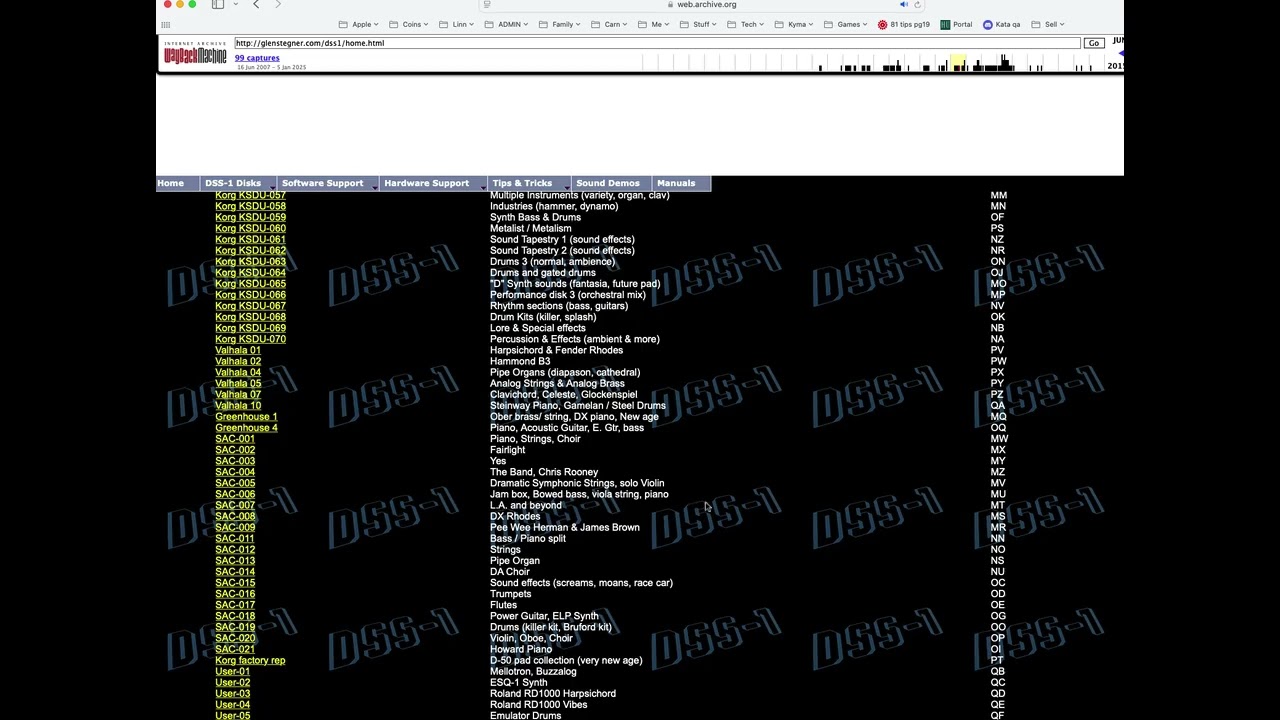Reload the page using the refresh icon
This screenshot has width=1280, height=720.
(917, 4)
